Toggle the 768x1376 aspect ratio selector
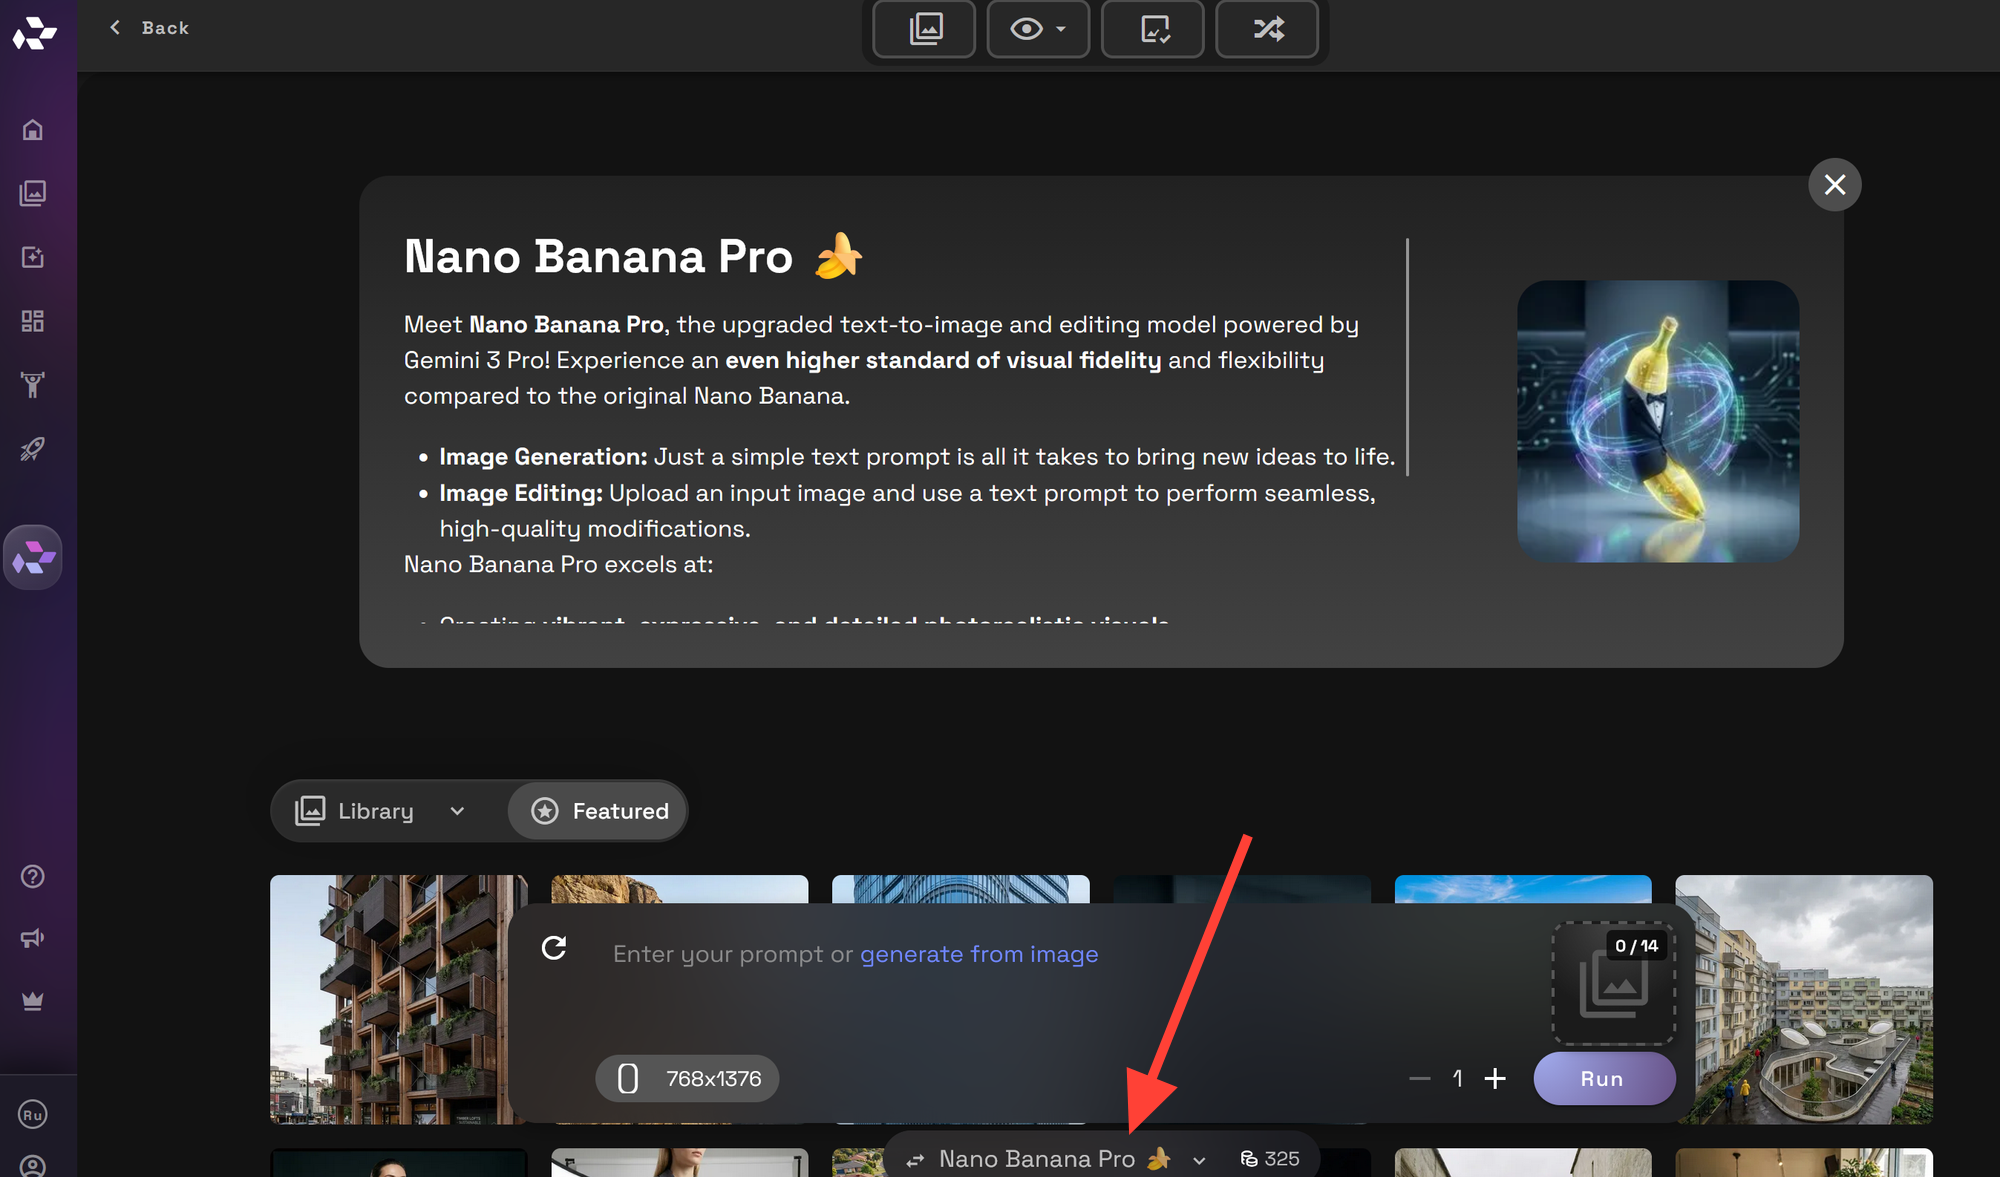Viewport: 2000px width, 1177px height. pos(687,1079)
